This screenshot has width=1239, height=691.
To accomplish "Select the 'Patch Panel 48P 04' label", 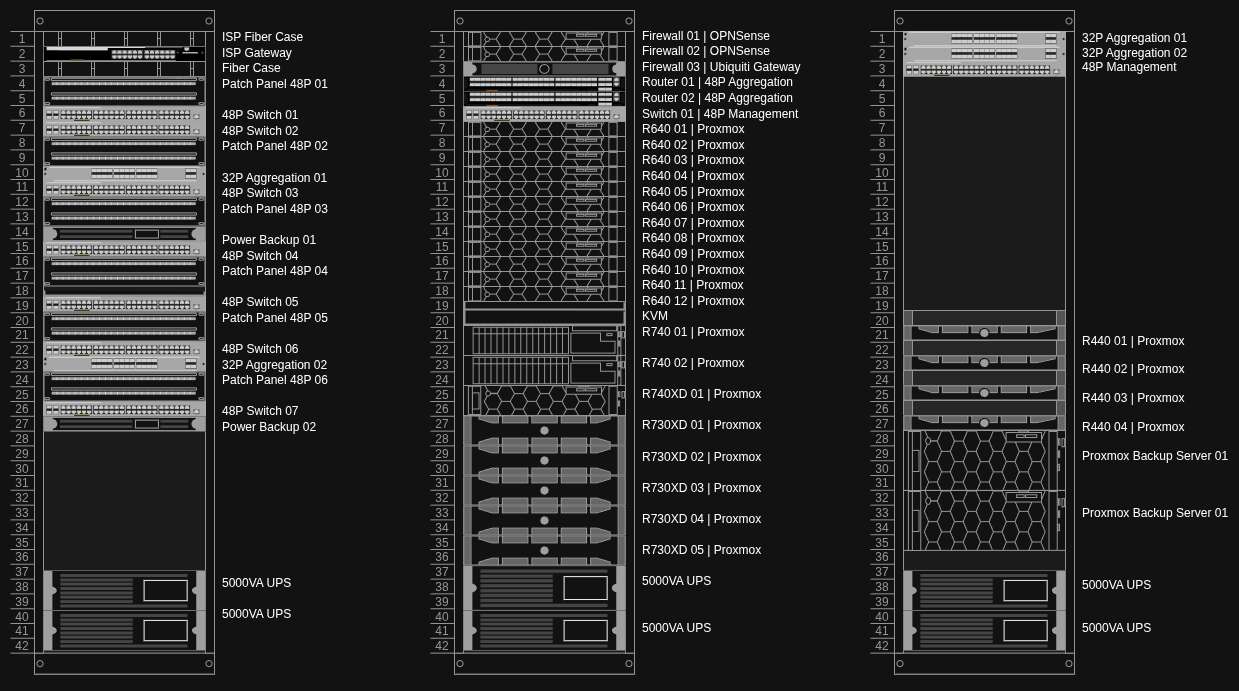I will 275,271.
